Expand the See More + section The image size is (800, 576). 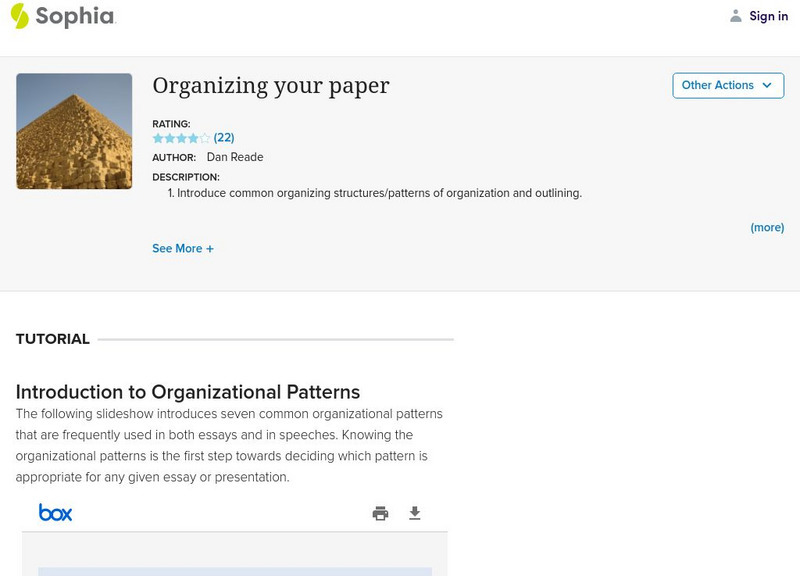(x=183, y=249)
